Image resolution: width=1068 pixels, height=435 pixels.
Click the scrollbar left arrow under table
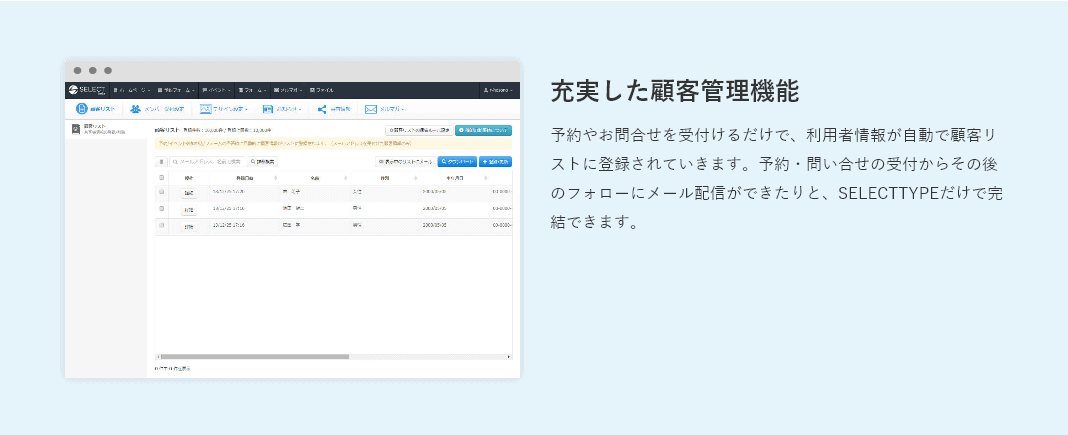coord(158,356)
